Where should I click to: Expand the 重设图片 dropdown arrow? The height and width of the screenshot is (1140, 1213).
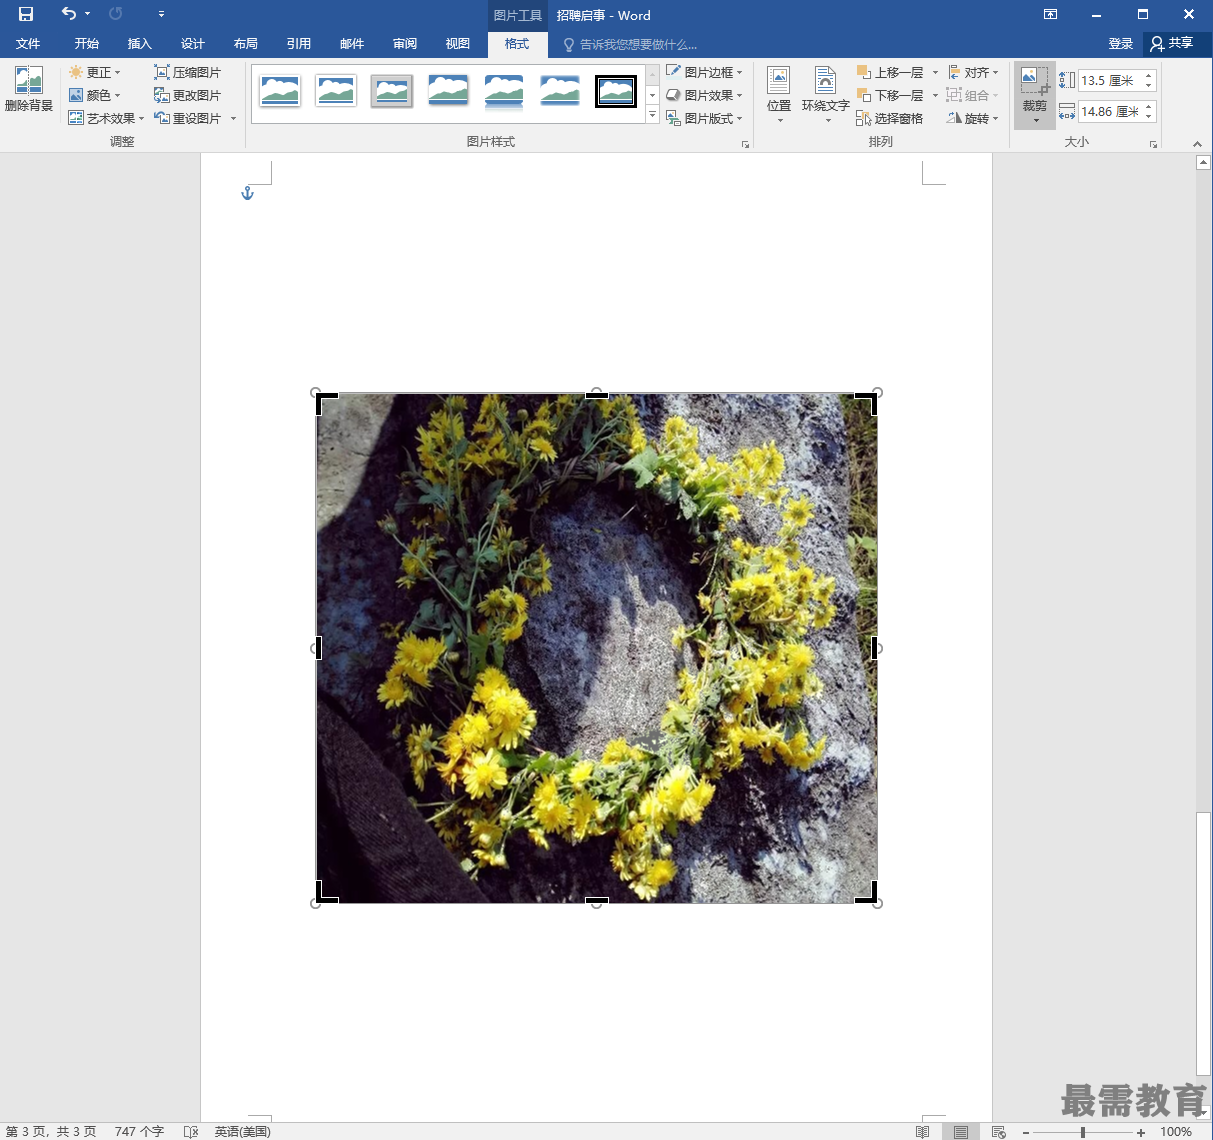(233, 118)
